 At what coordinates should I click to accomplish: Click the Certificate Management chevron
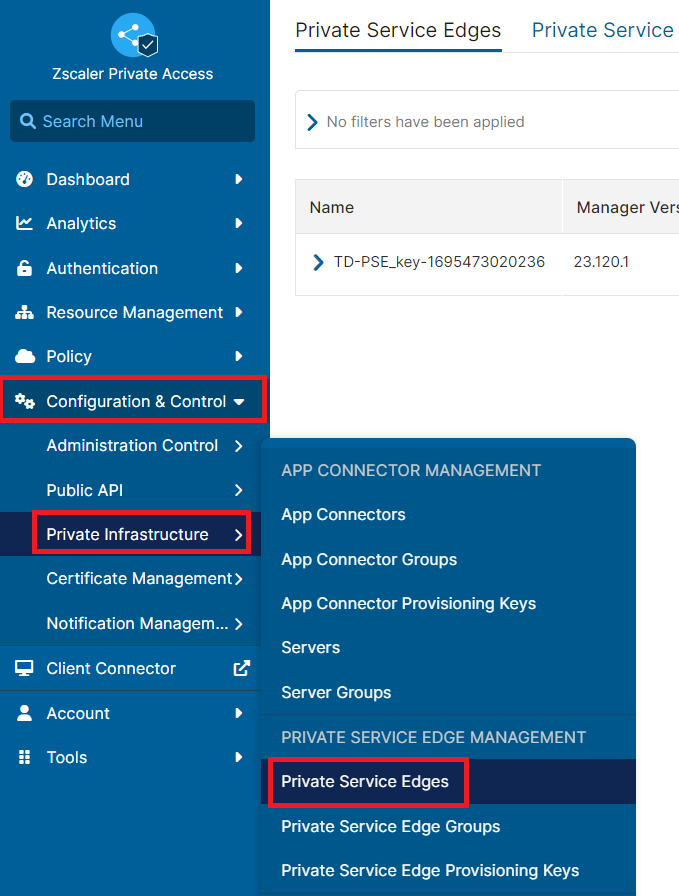[239, 579]
